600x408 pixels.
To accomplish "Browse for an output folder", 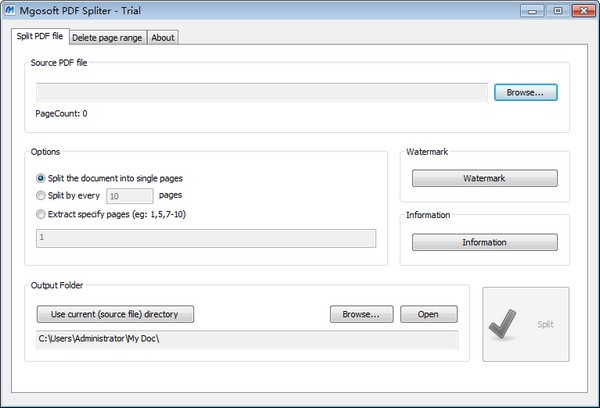I will [x=361, y=314].
